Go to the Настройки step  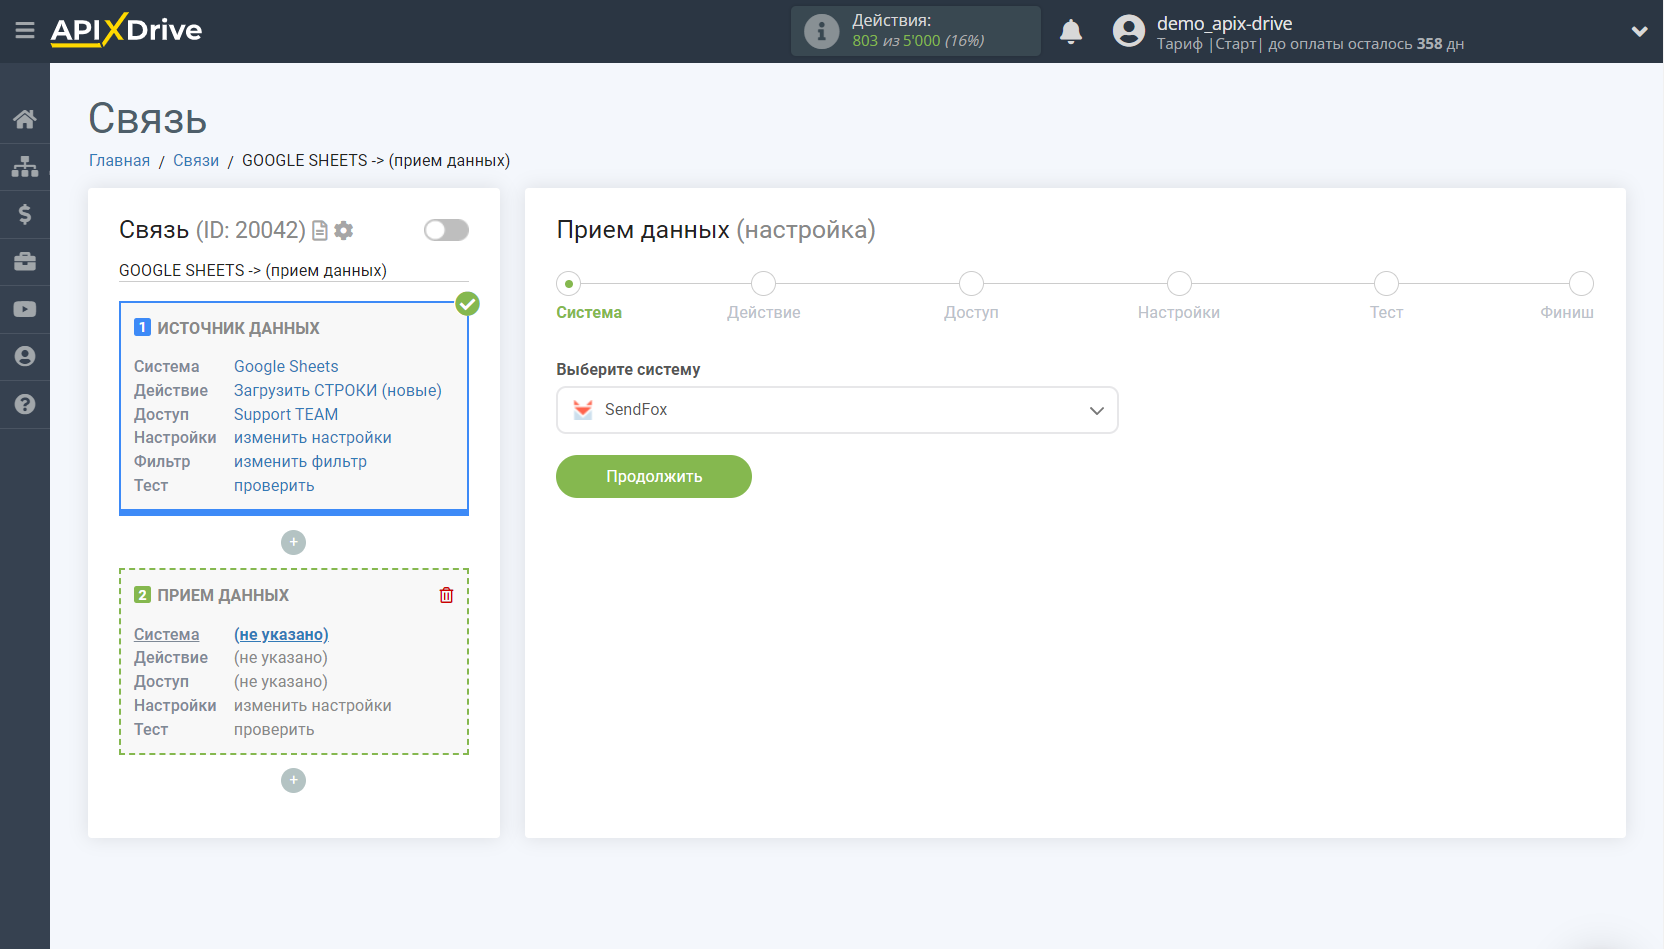pyautogui.click(x=1179, y=284)
